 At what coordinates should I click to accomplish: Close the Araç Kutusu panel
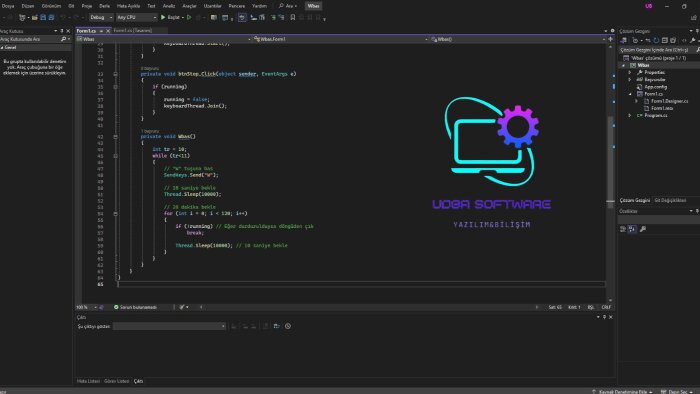[68, 31]
